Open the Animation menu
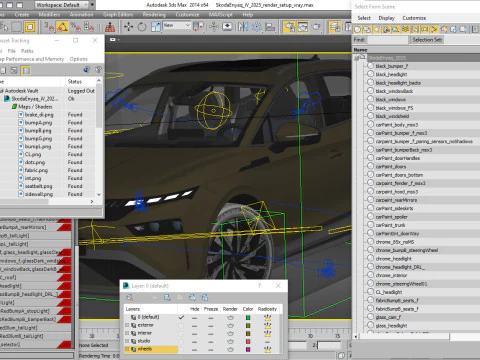This screenshot has height=360, width=480. pos(81,15)
